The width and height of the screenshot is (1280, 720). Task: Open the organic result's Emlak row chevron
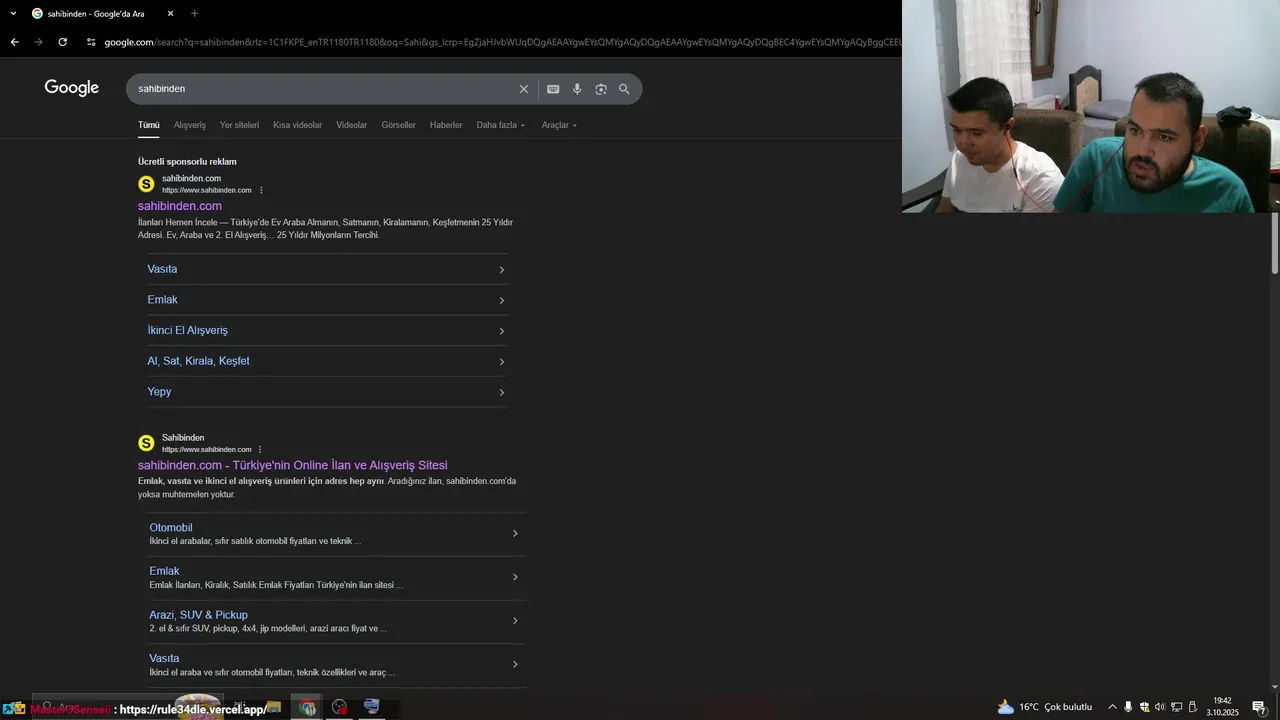coord(515,577)
